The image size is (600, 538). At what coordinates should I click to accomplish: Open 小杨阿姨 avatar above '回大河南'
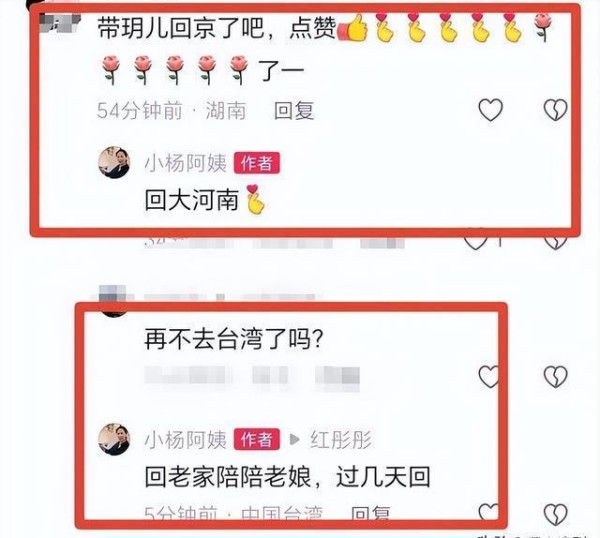coord(114,162)
